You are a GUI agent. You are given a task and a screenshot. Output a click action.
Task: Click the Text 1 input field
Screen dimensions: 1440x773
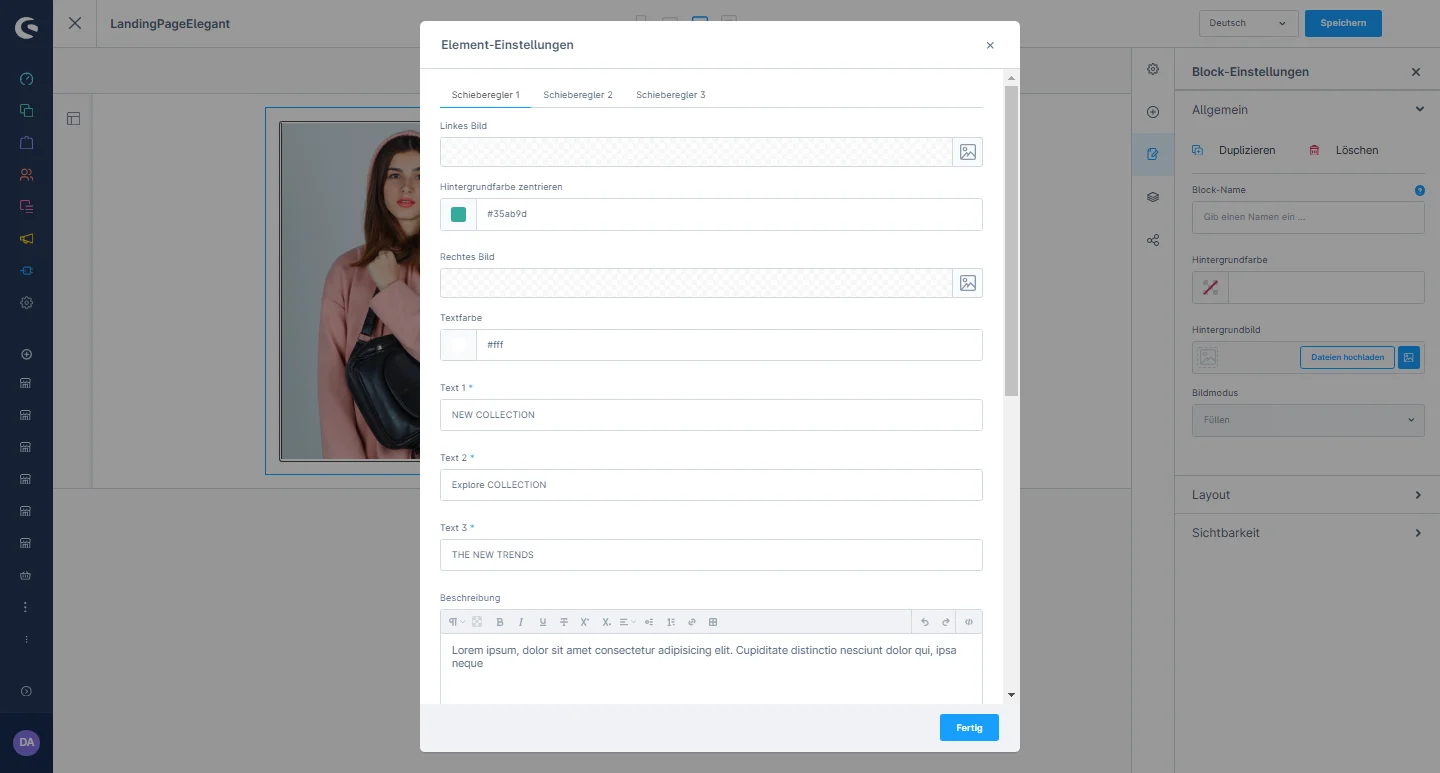pyautogui.click(x=711, y=415)
